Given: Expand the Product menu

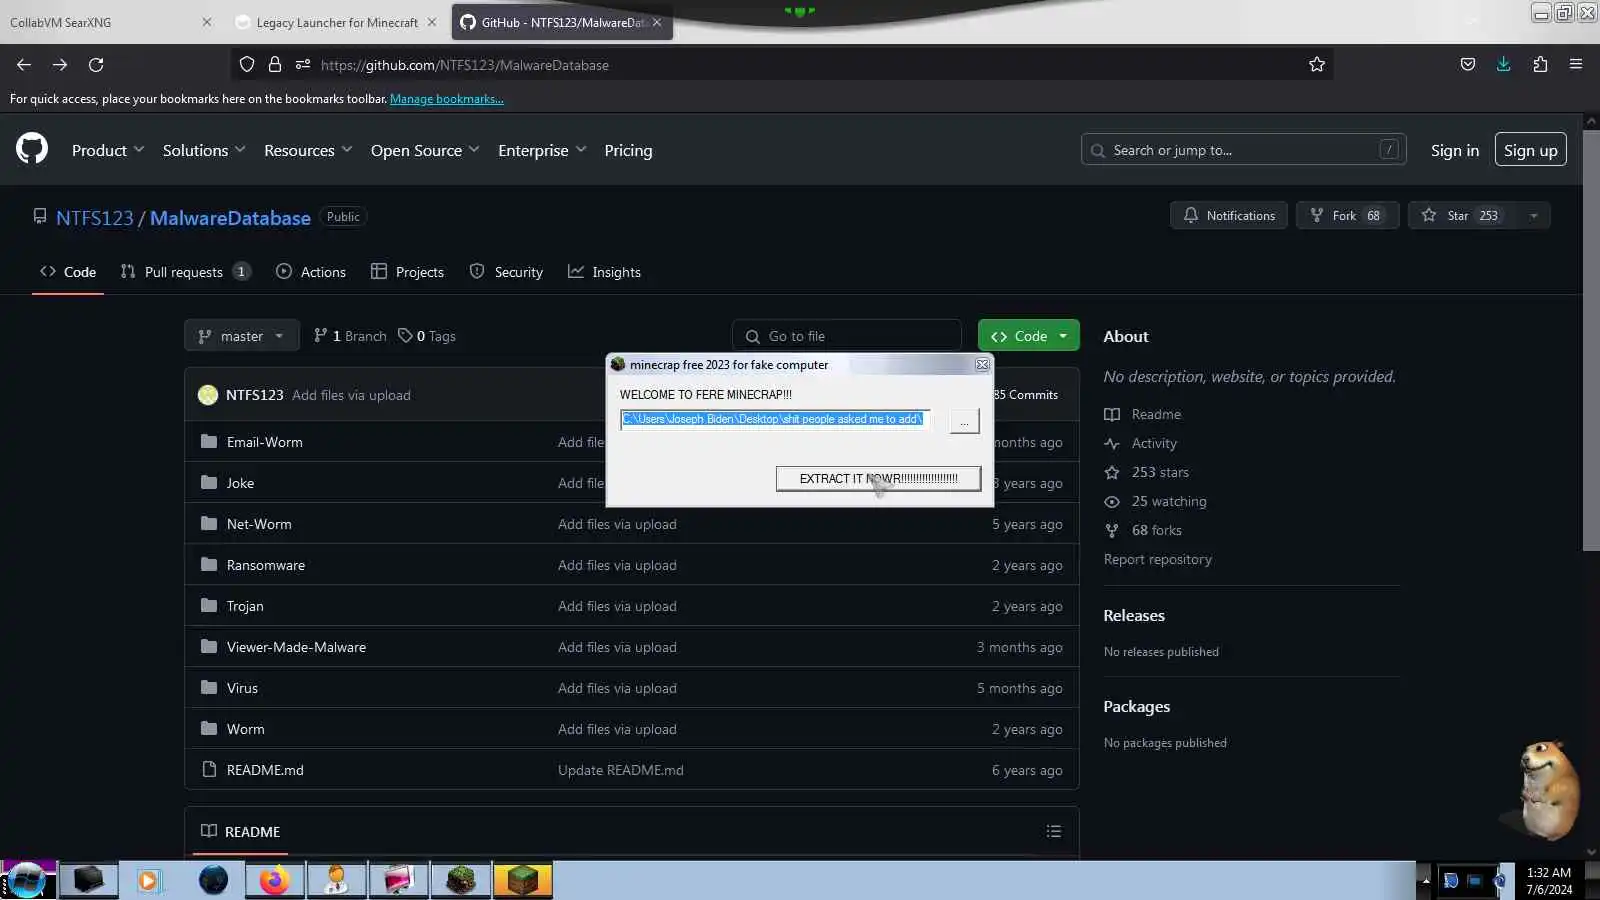Looking at the screenshot, I should (x=108, y=150).
